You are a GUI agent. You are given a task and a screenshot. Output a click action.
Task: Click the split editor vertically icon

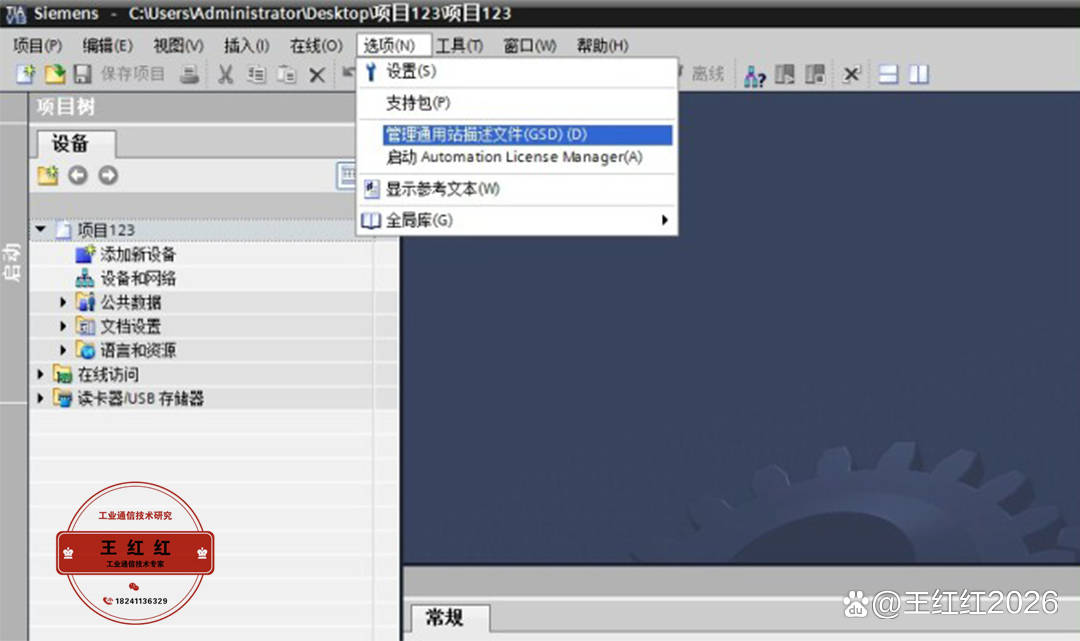coord(919,74)
